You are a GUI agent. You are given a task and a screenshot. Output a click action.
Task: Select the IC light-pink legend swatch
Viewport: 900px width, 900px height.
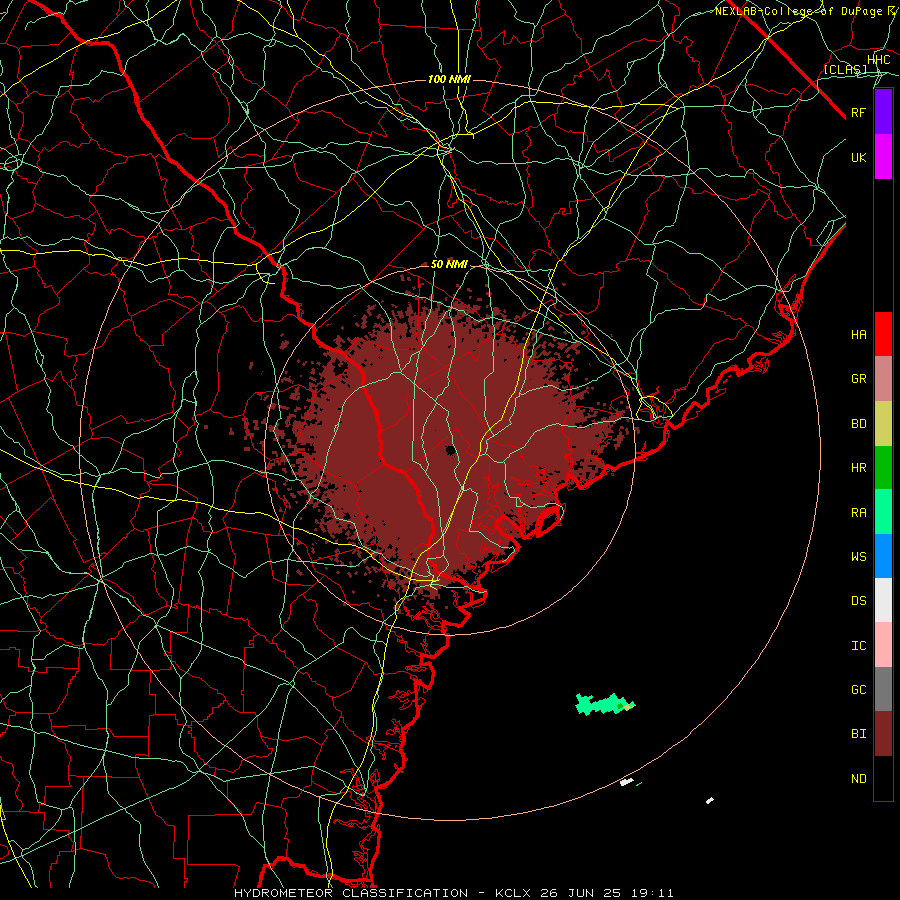[x=883, y=645]
